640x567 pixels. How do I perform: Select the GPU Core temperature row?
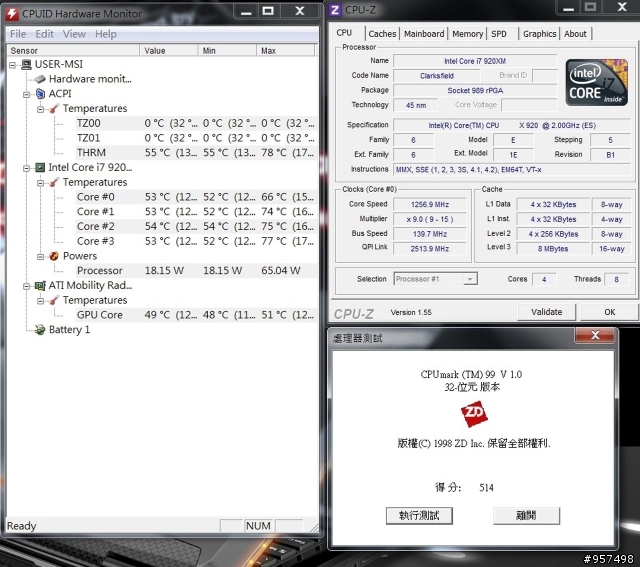click(196, 315)
